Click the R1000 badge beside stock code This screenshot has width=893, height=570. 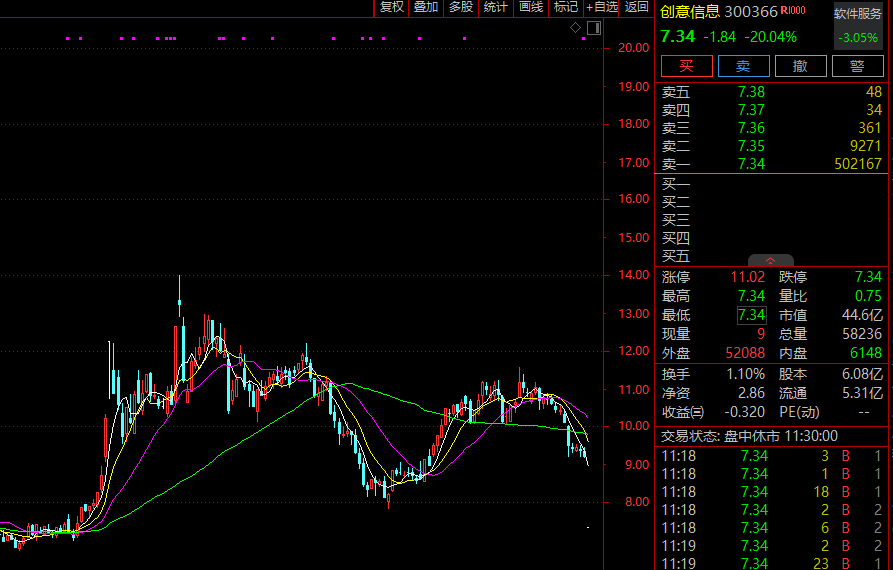point(793,10)
